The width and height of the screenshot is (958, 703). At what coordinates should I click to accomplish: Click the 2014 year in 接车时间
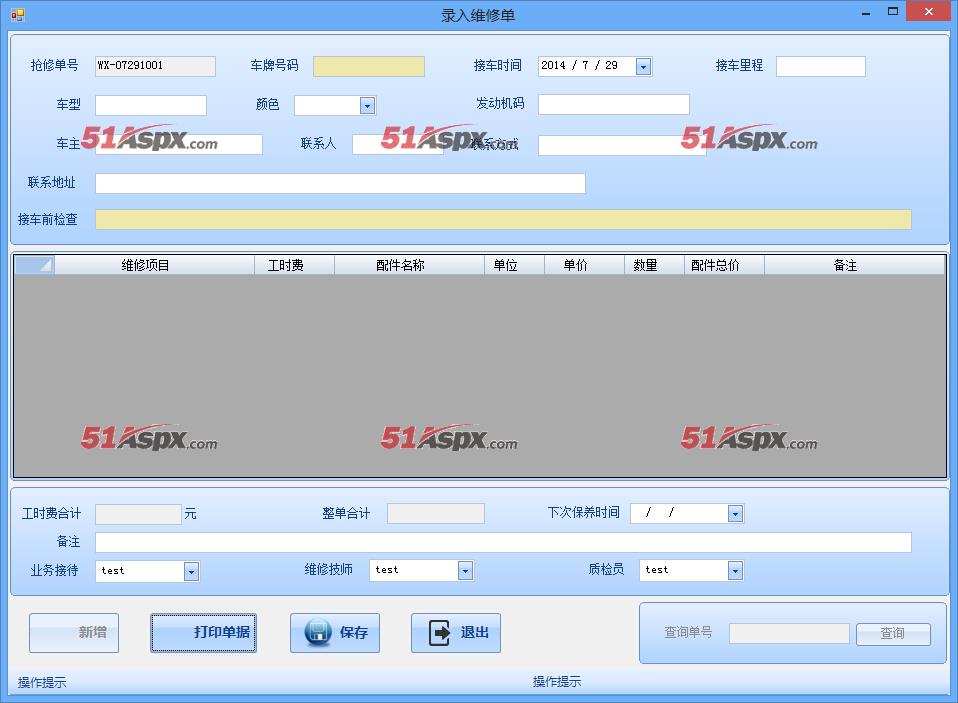tap(553, 65)
